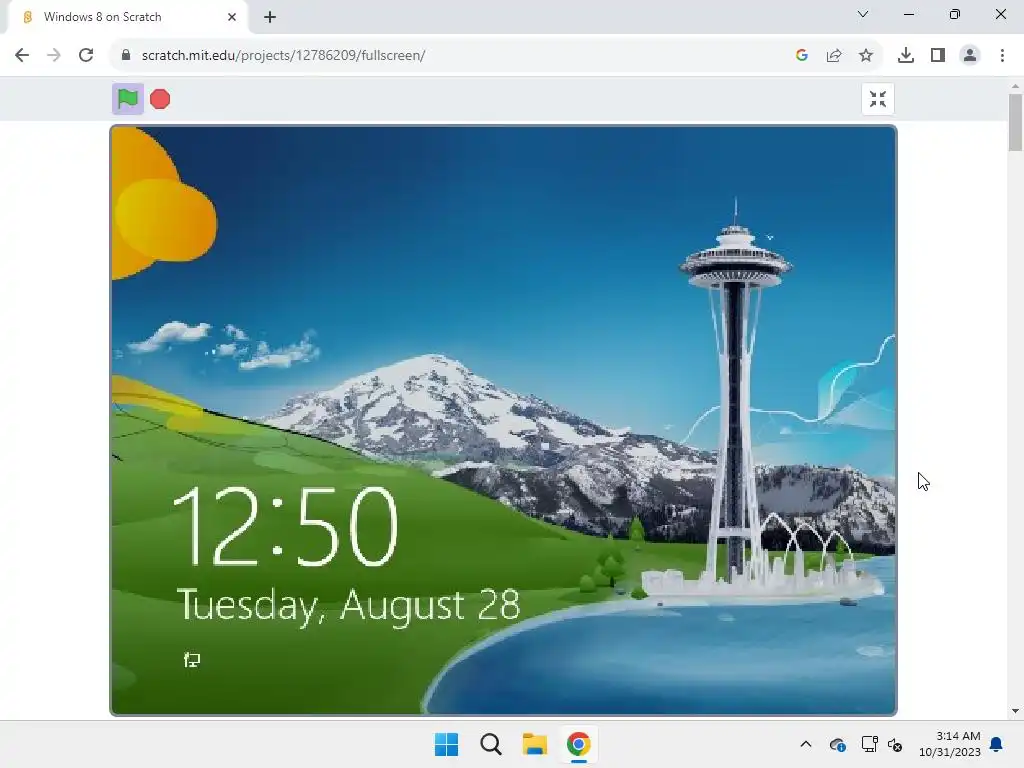Click the Tuesday, August 28 date text
This screenshot has width=1024, height=768.
click(348, 605)
